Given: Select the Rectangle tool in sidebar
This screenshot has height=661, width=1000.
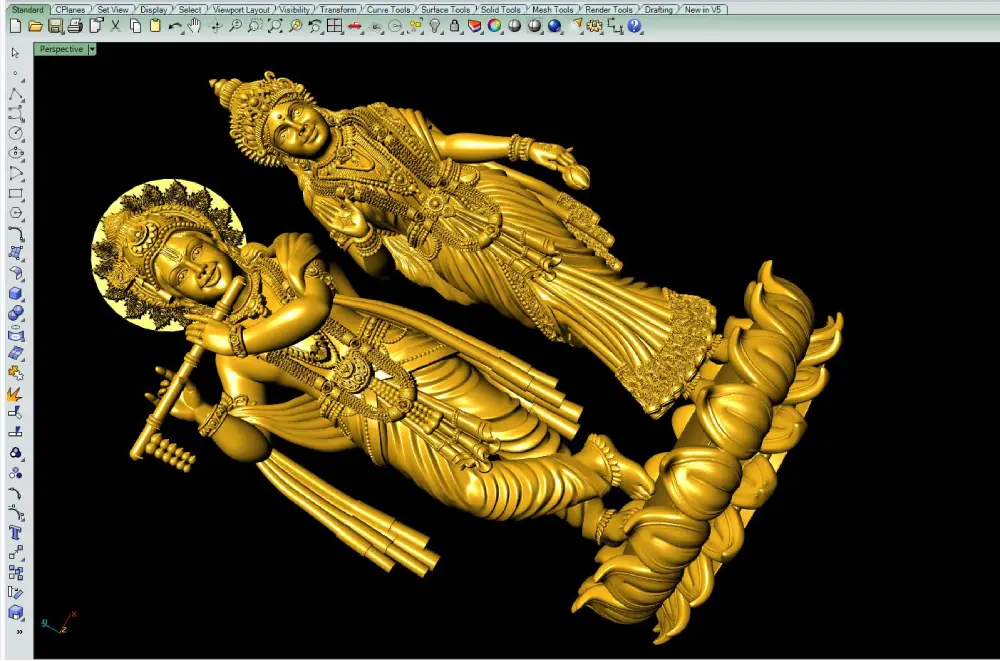Looking at the screenshot, I should click(15, 193).
